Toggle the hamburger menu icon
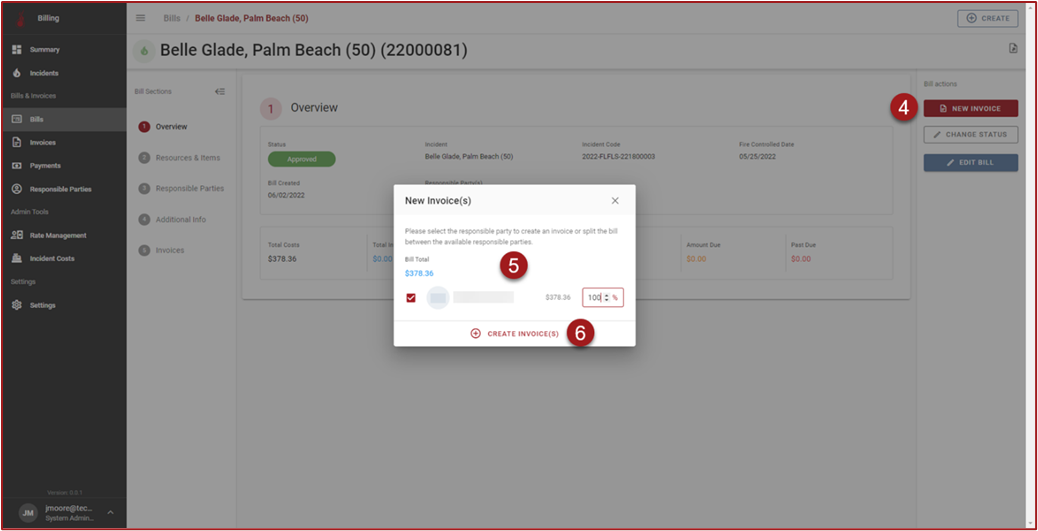This screenshot has height=531, width=1038. coord(140,18)
